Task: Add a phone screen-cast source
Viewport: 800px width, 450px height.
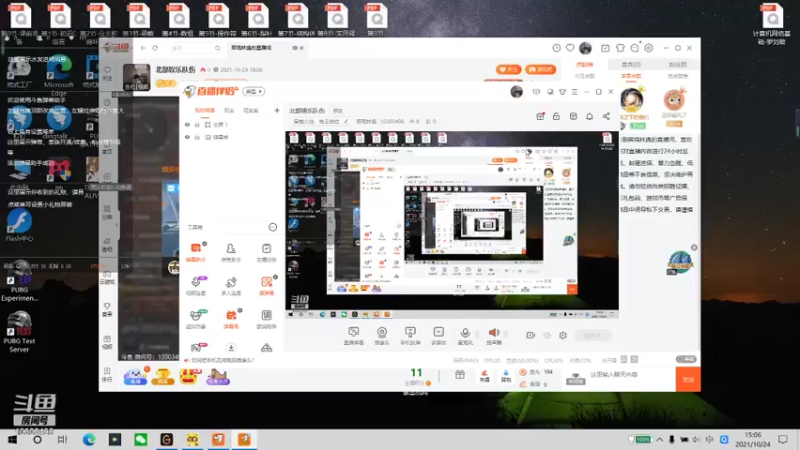Action: tap(410, 336)
